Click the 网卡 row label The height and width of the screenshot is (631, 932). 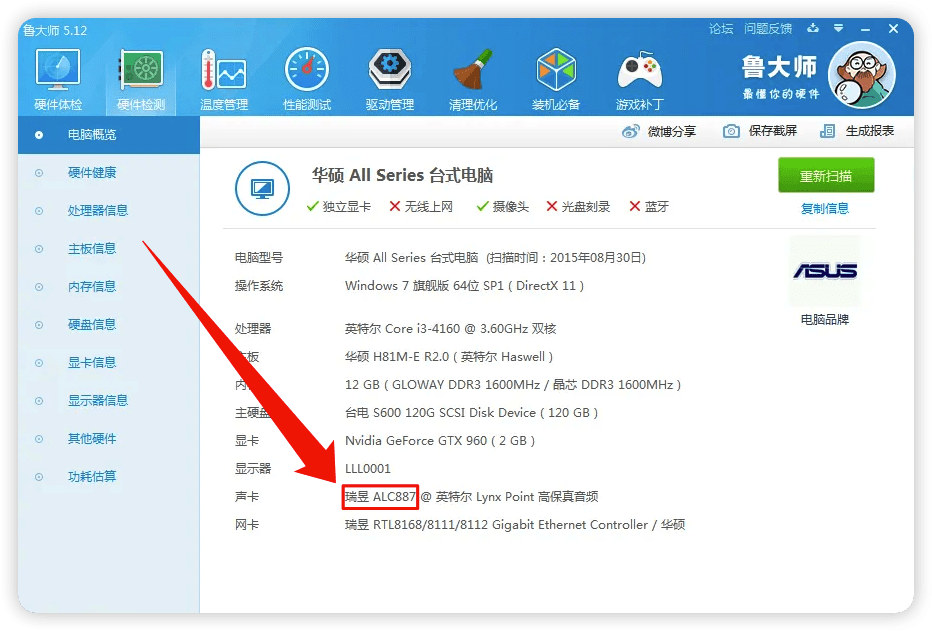[247, 525]
